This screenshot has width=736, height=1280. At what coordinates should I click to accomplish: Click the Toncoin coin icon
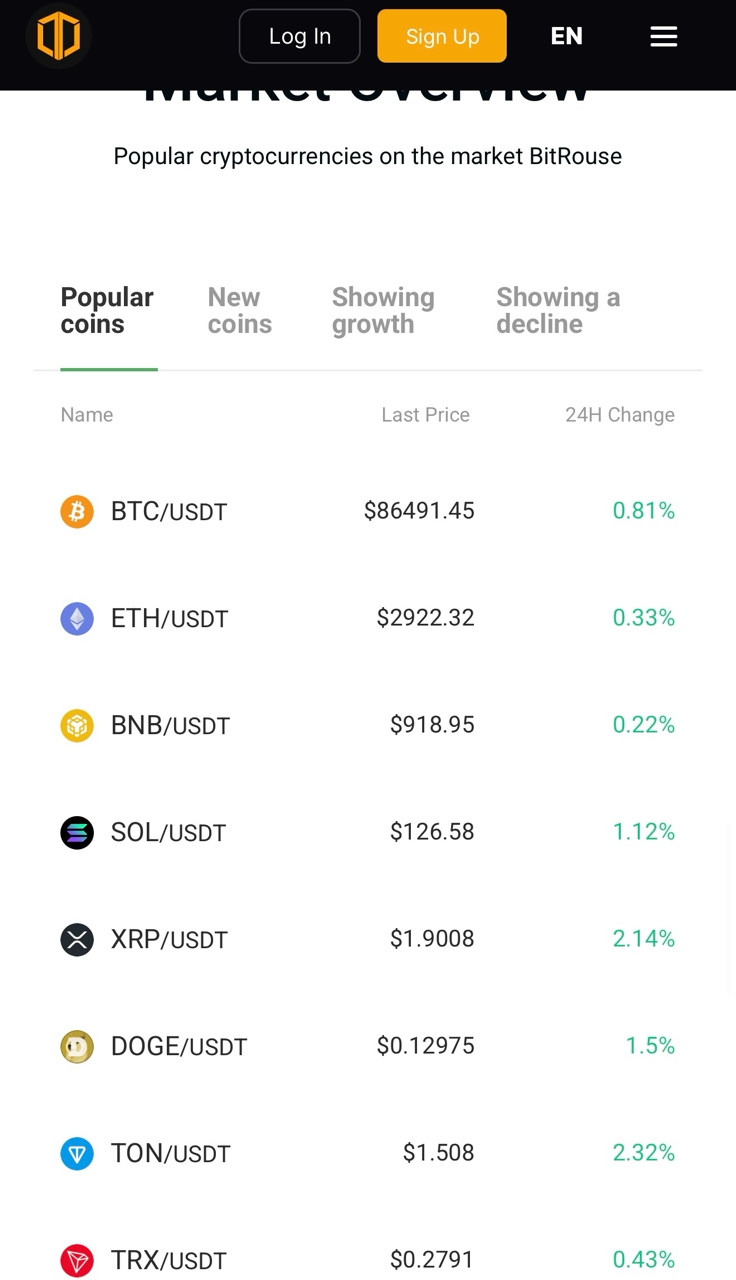click(x=77, y=1153)
